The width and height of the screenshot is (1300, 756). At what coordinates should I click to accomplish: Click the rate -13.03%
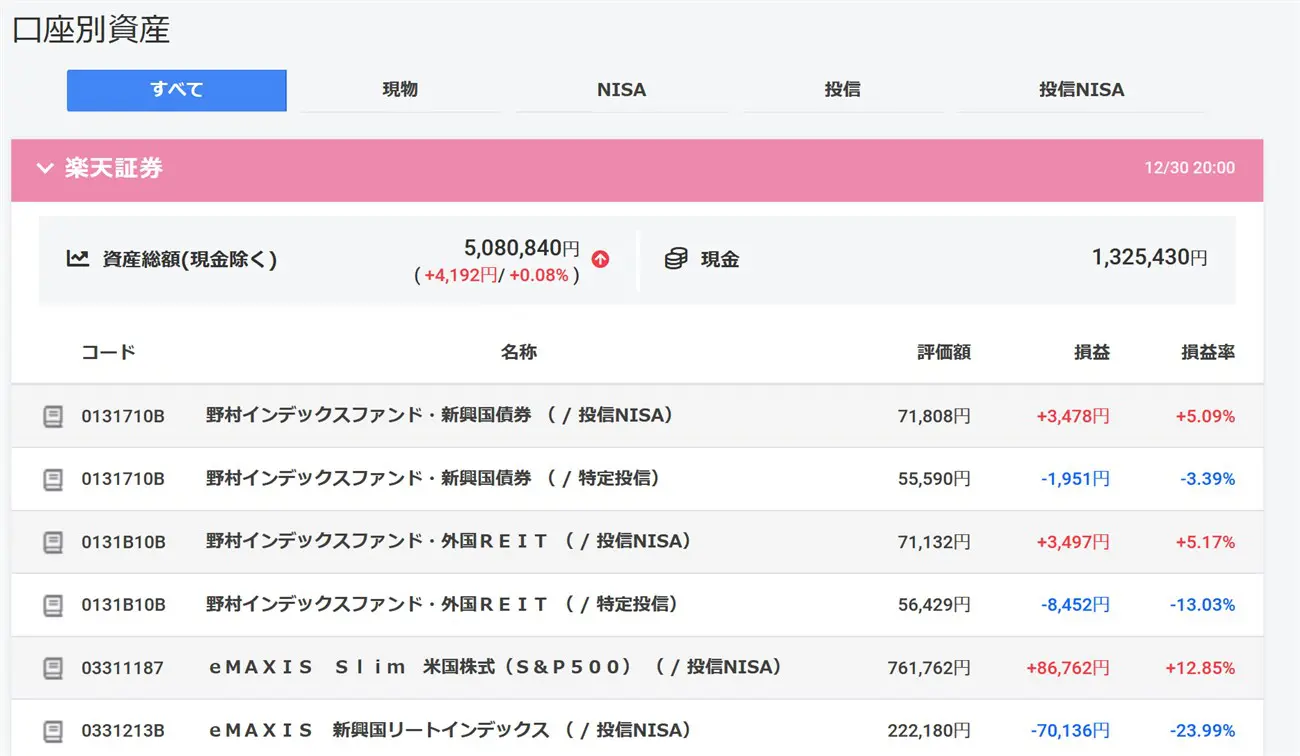(x=1202, y=605)
